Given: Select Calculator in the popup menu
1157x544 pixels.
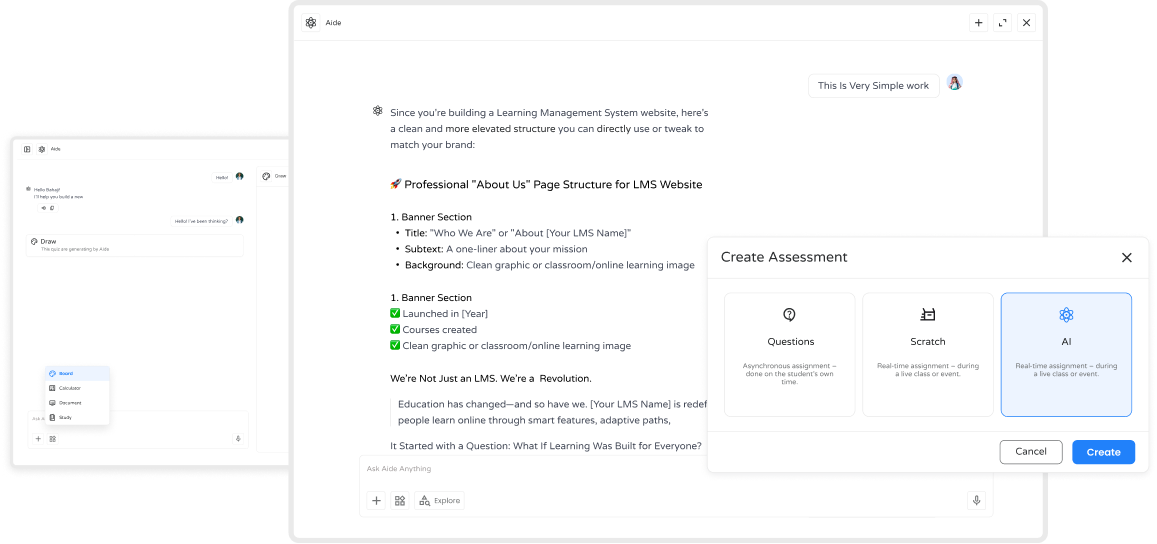Looking at the screenshot, I should tap(69, 388).
